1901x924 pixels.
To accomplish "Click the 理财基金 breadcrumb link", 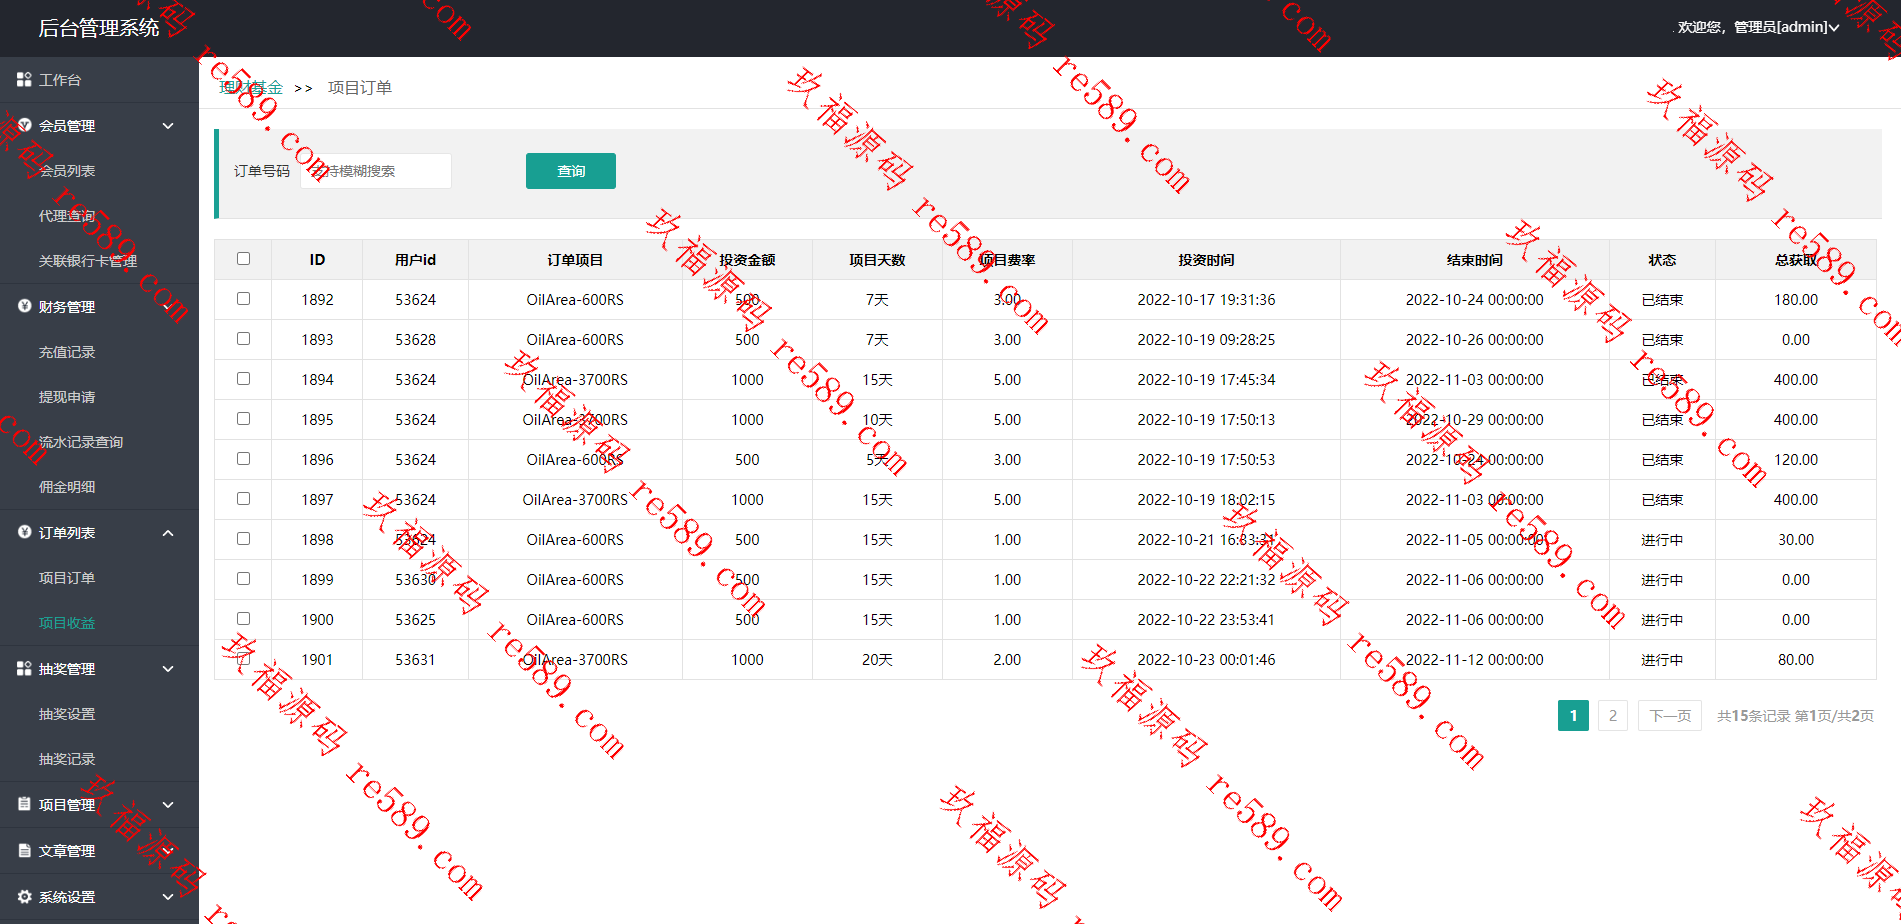I will click(251, 88).
